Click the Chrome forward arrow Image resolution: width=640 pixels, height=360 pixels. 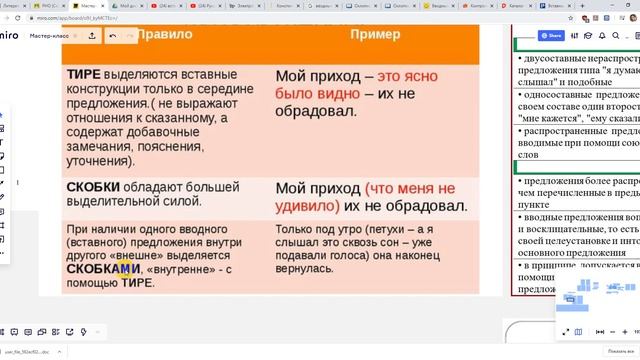click(6, 18)
